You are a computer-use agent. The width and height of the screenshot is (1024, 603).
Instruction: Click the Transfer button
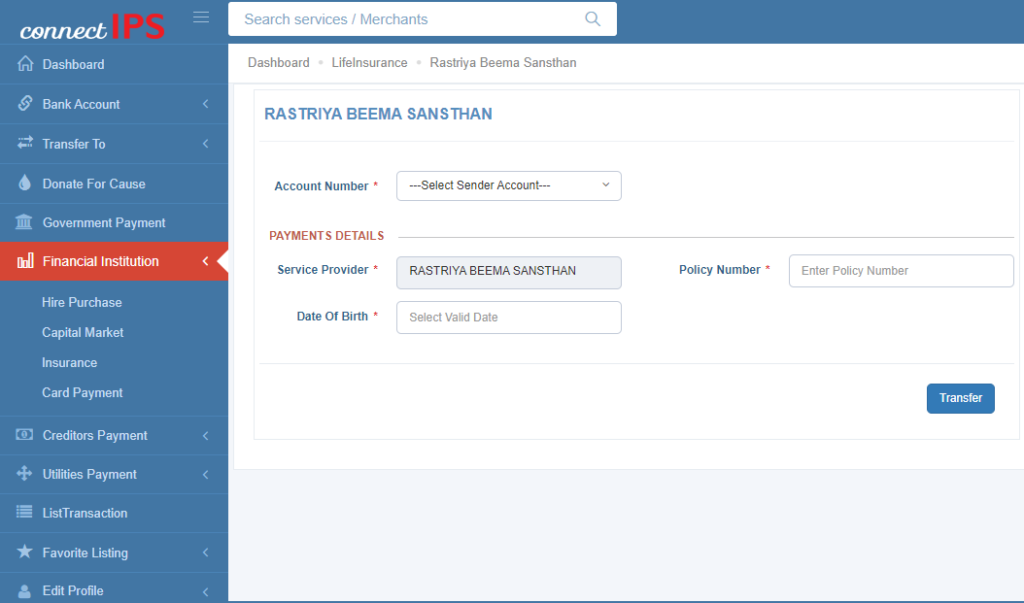pos(961,398)
